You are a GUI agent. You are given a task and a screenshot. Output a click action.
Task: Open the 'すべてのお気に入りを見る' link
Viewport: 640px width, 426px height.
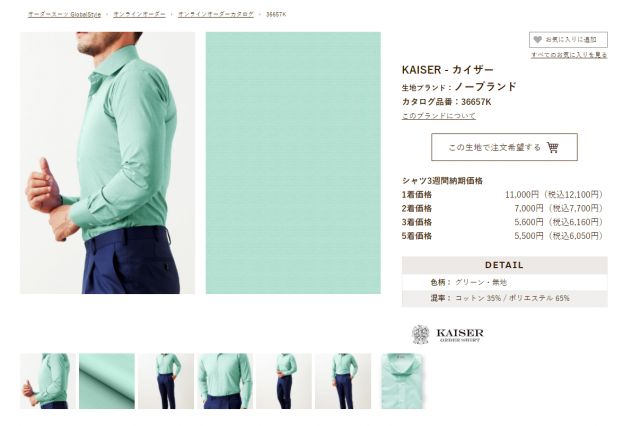click(569, 55)
